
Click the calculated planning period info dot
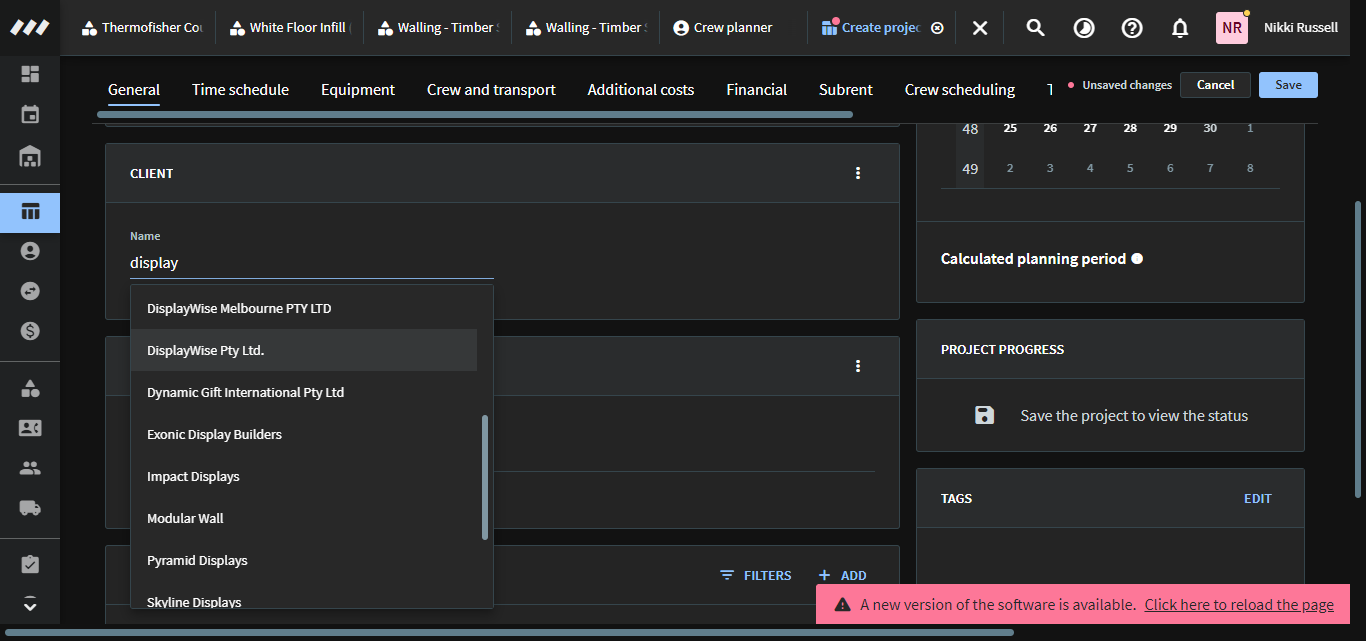1137,258
